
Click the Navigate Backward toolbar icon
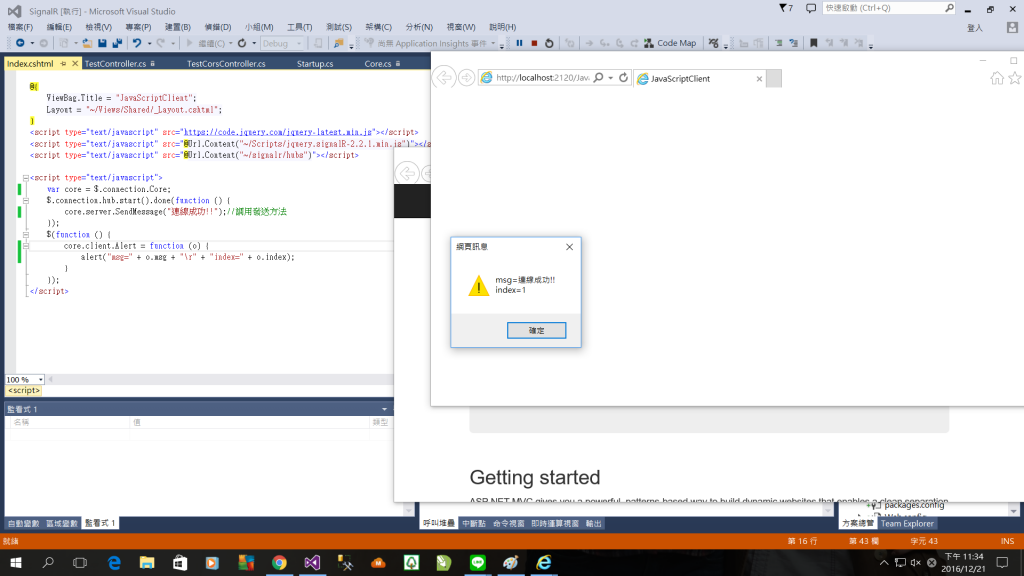click(20, 43)
